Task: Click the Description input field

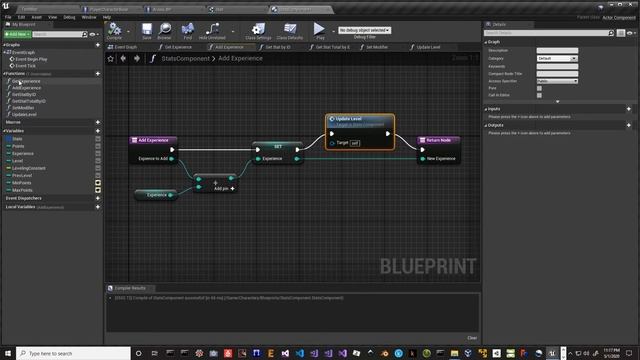Action: pos(557,51)
